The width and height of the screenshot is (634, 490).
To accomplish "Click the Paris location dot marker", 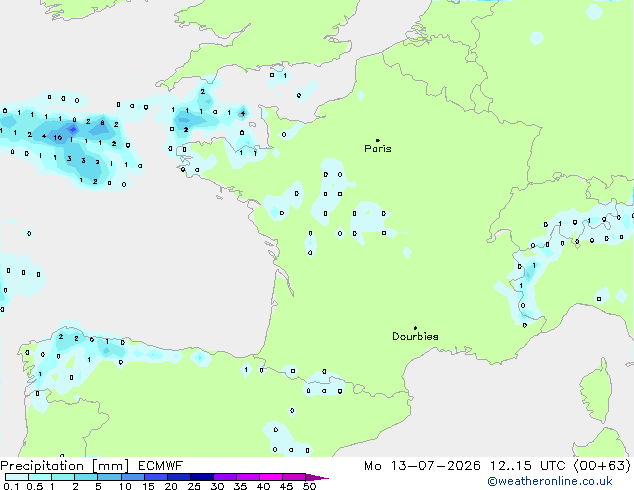I will (378, 140).
